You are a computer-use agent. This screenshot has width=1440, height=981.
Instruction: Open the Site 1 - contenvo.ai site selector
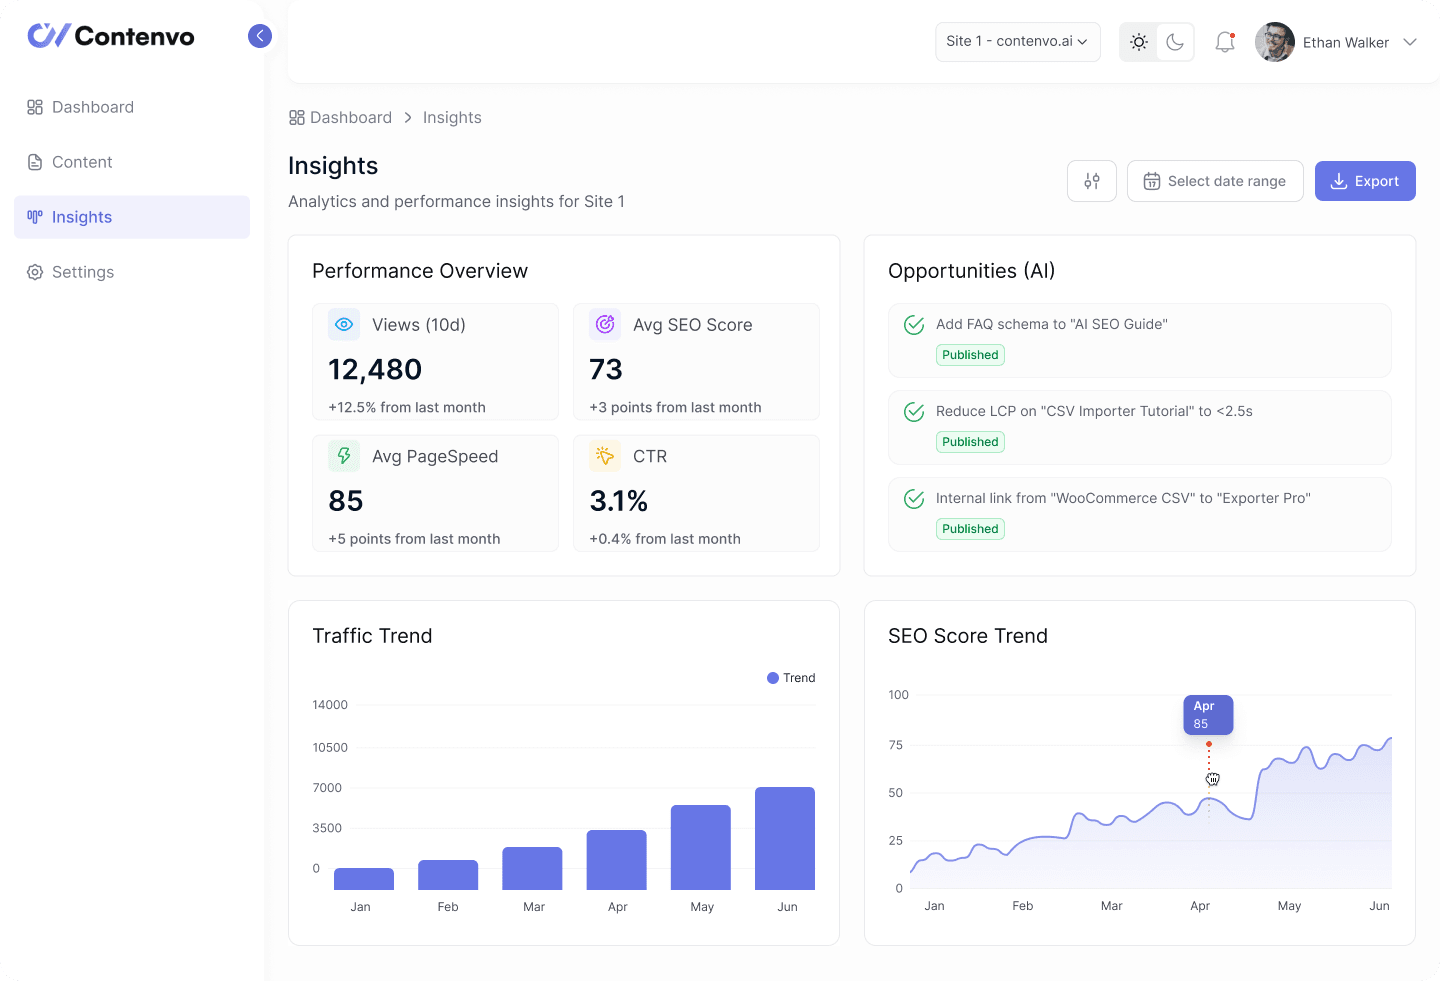point(1017,42)
